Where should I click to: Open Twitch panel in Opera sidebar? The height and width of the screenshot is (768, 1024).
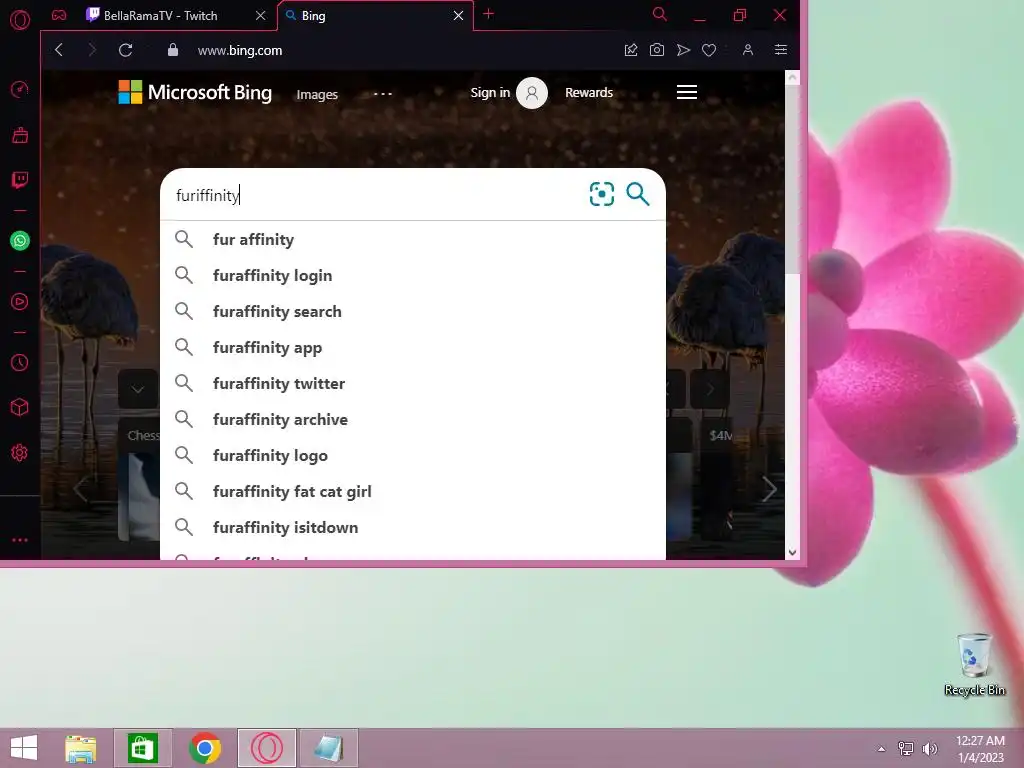pos(20,180)
